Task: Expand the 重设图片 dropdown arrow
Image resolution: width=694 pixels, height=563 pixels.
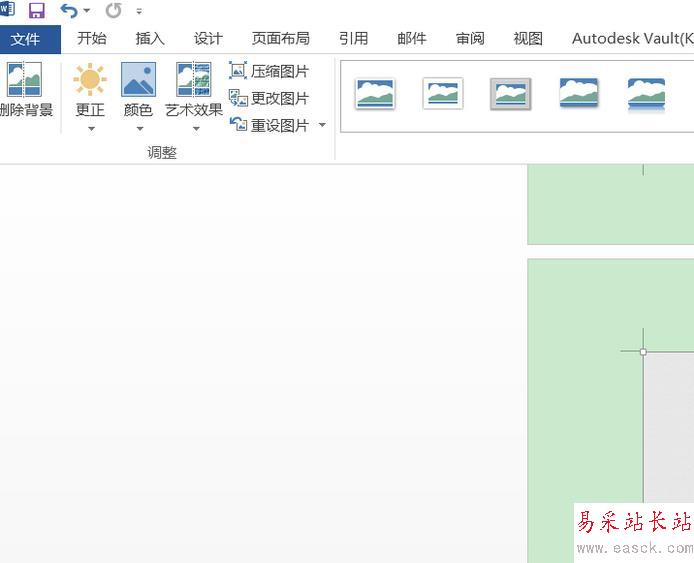Action: [x=322, y=125]
